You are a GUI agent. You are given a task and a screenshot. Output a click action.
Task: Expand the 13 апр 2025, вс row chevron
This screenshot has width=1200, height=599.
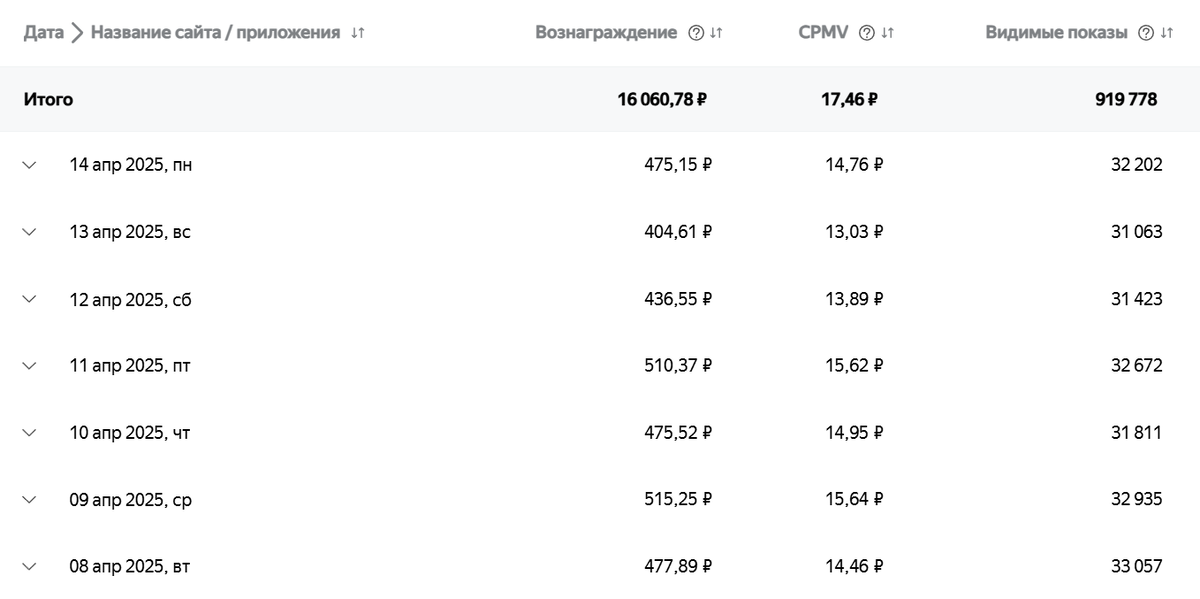point(29,231)
